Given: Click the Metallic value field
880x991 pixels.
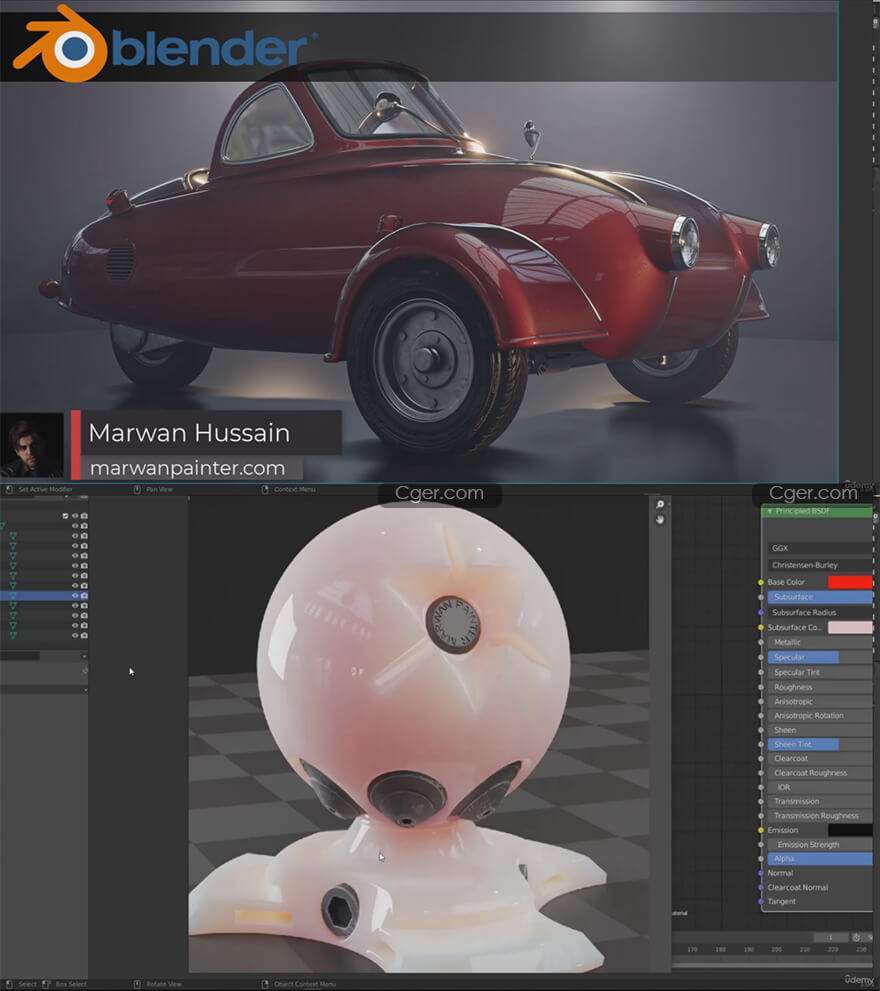Looking at the screenshot, I should click(x=820, y=642).
